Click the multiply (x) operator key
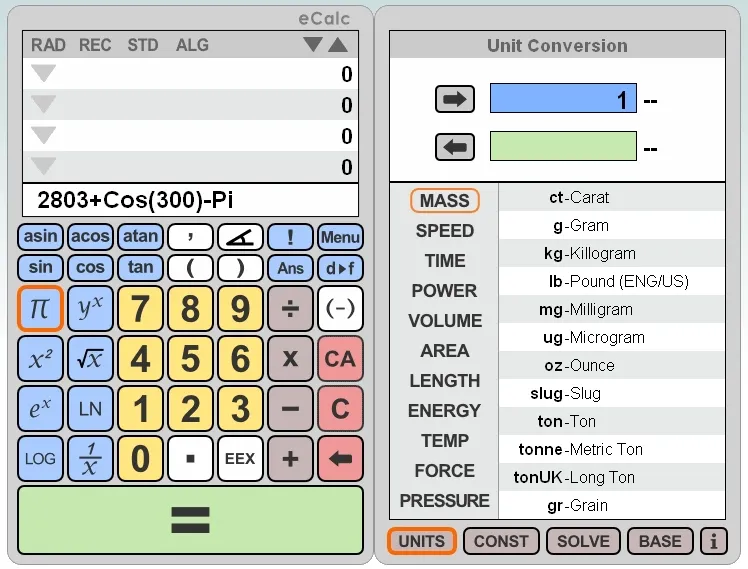 290,359
